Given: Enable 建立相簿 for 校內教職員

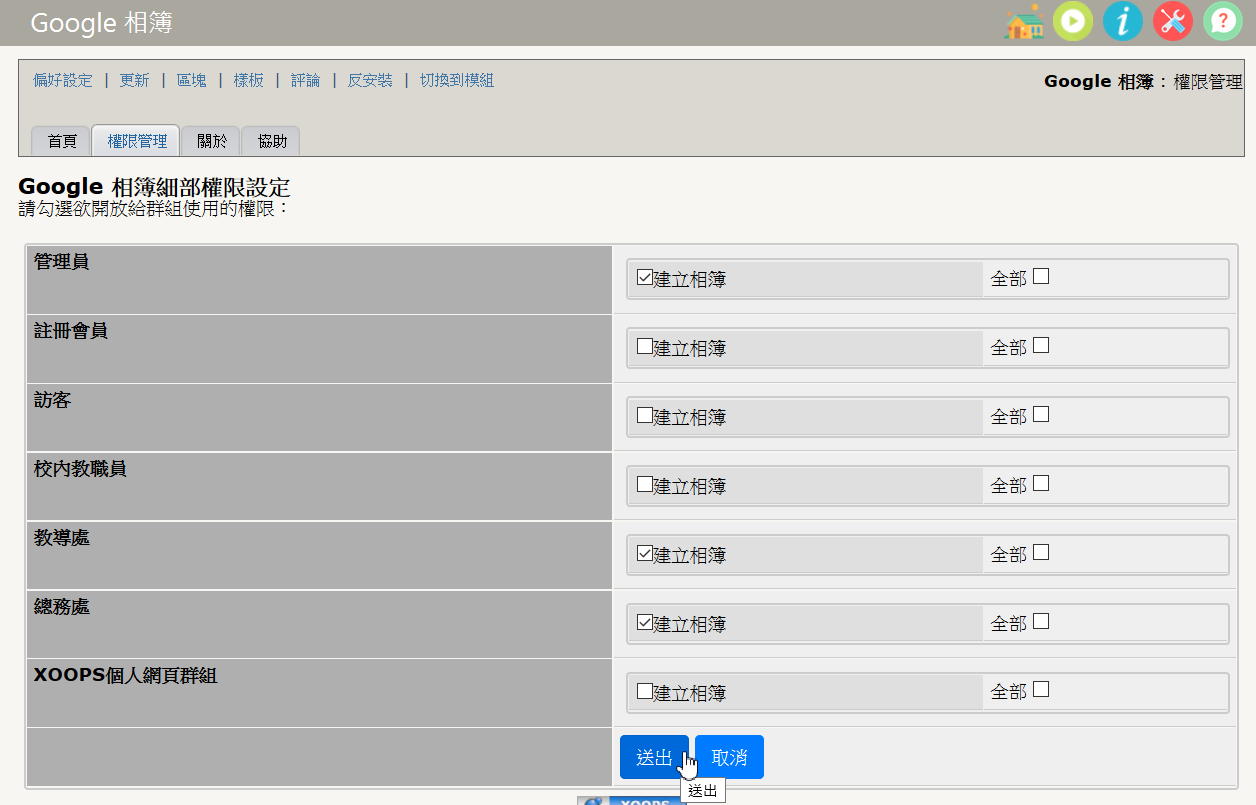Looking at the screenshot, I should point(645,484).
